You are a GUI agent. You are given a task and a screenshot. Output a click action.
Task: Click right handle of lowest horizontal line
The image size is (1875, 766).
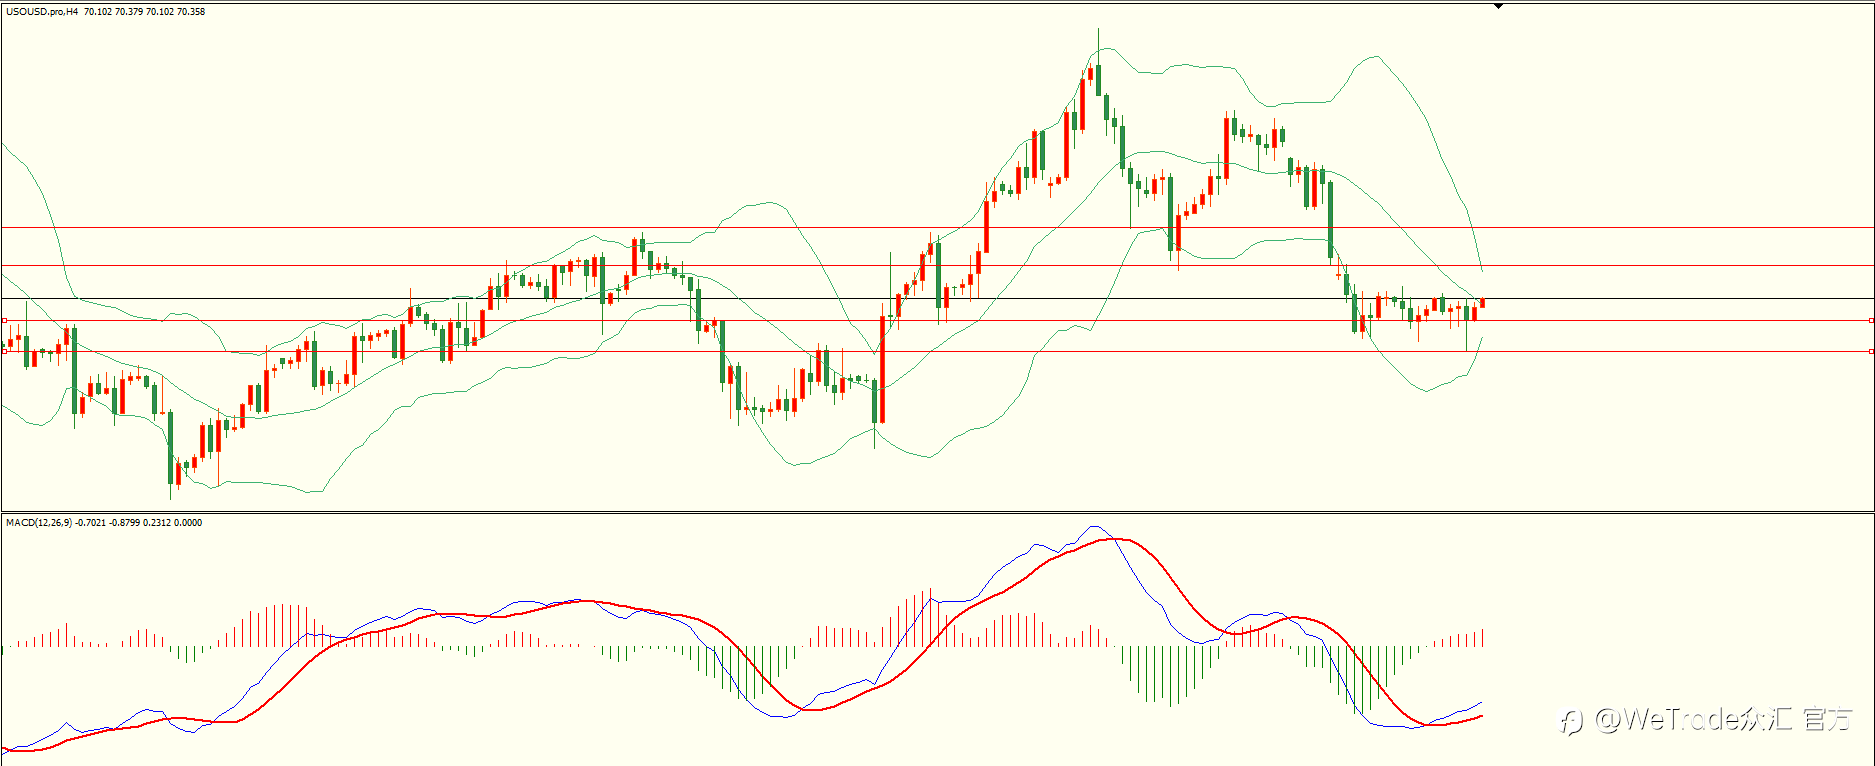(1871, 352)
